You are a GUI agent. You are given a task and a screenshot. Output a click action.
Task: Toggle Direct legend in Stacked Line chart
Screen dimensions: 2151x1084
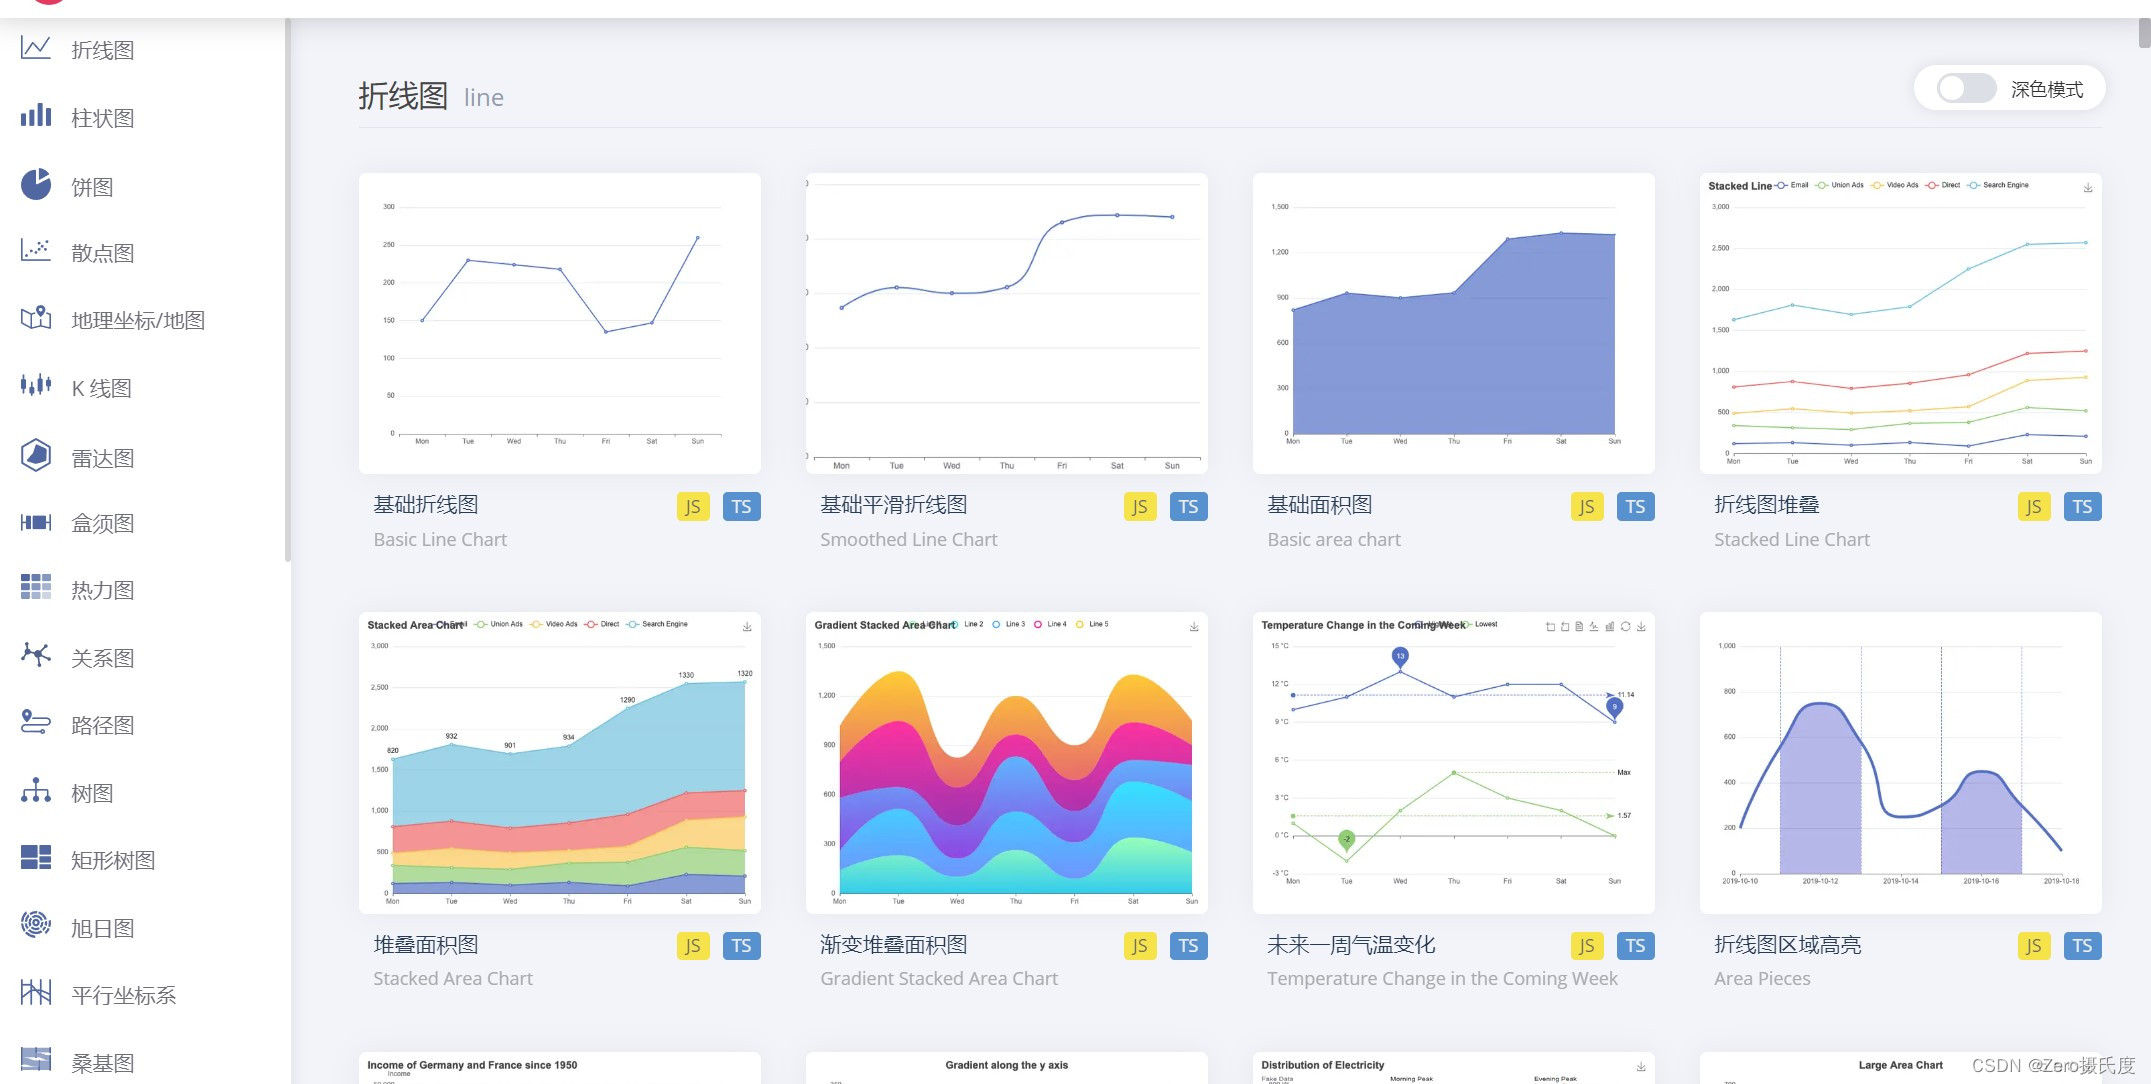tap(1943, 185)
